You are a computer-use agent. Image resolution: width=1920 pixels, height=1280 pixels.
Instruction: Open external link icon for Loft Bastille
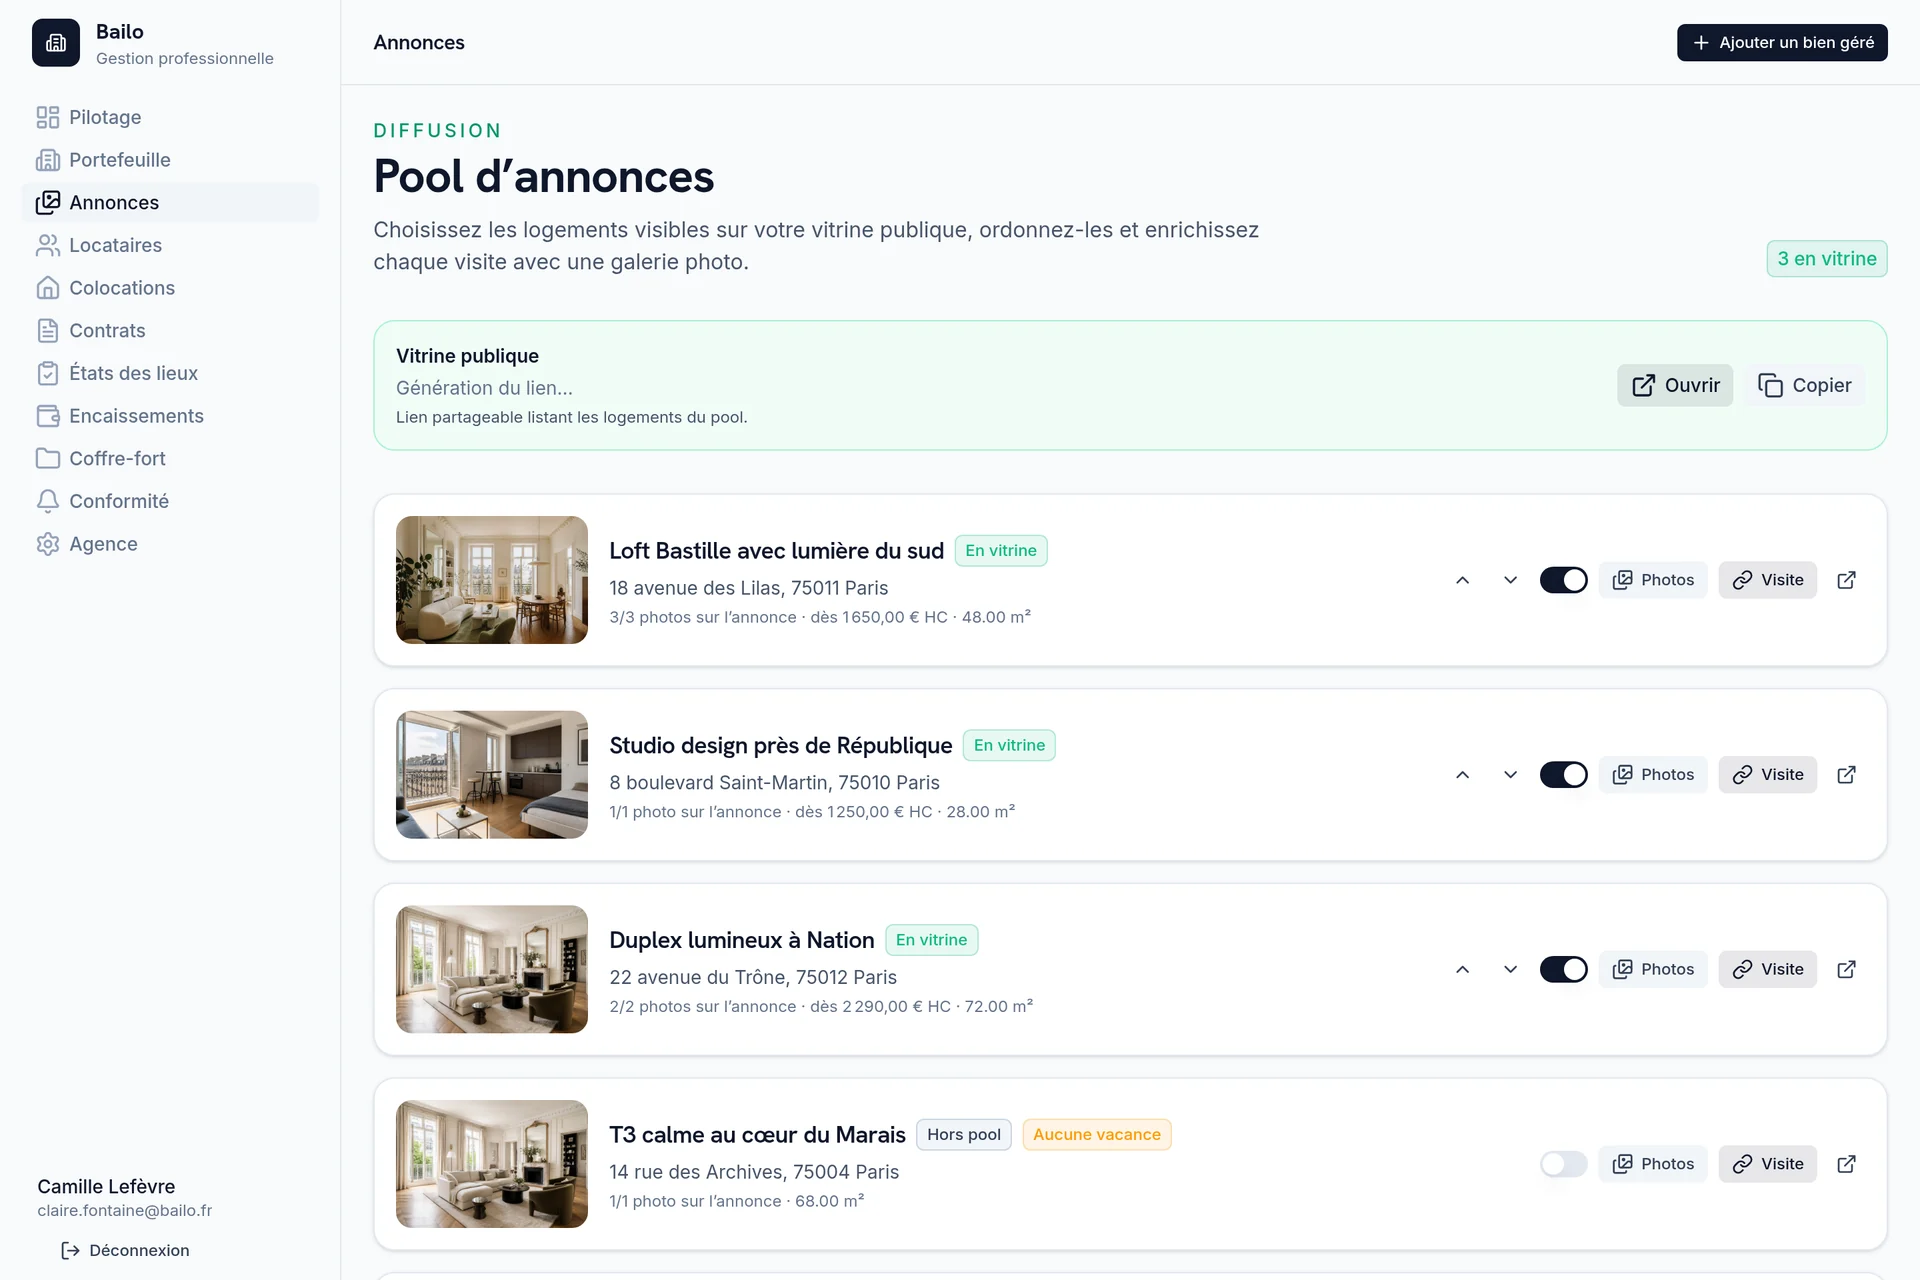click(x=1847, y=580)
